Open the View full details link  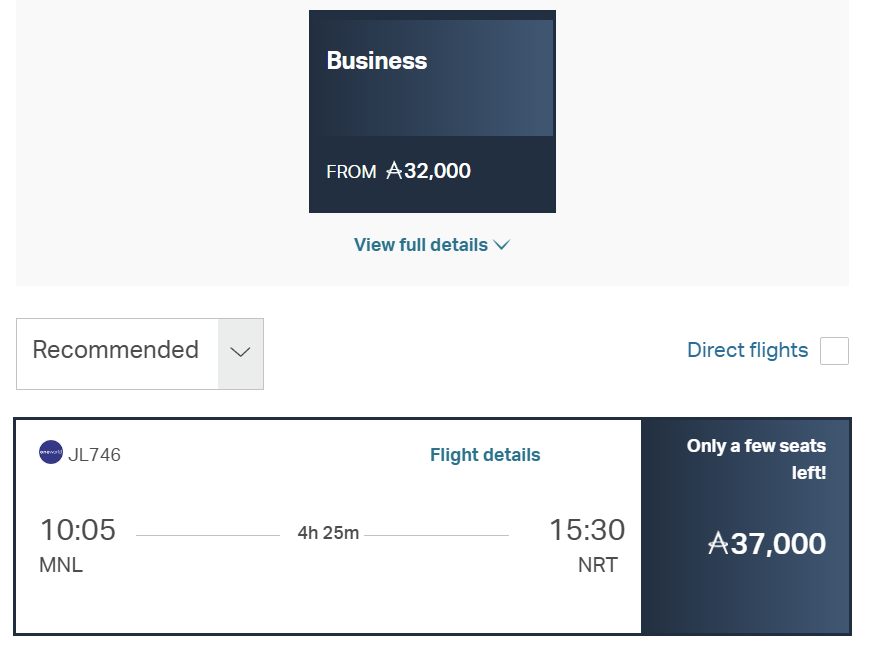(x=421, y=245)
